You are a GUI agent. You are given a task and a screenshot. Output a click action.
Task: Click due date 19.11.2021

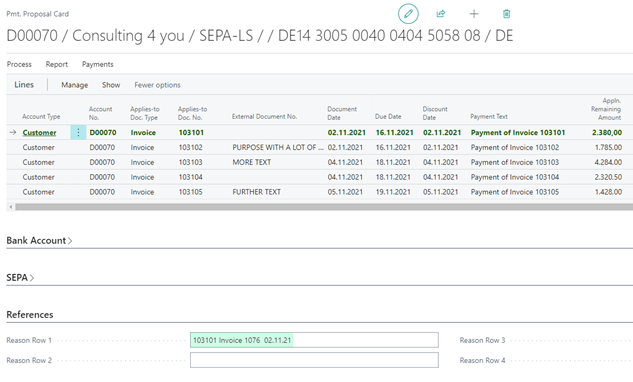(x=393, y=192)
